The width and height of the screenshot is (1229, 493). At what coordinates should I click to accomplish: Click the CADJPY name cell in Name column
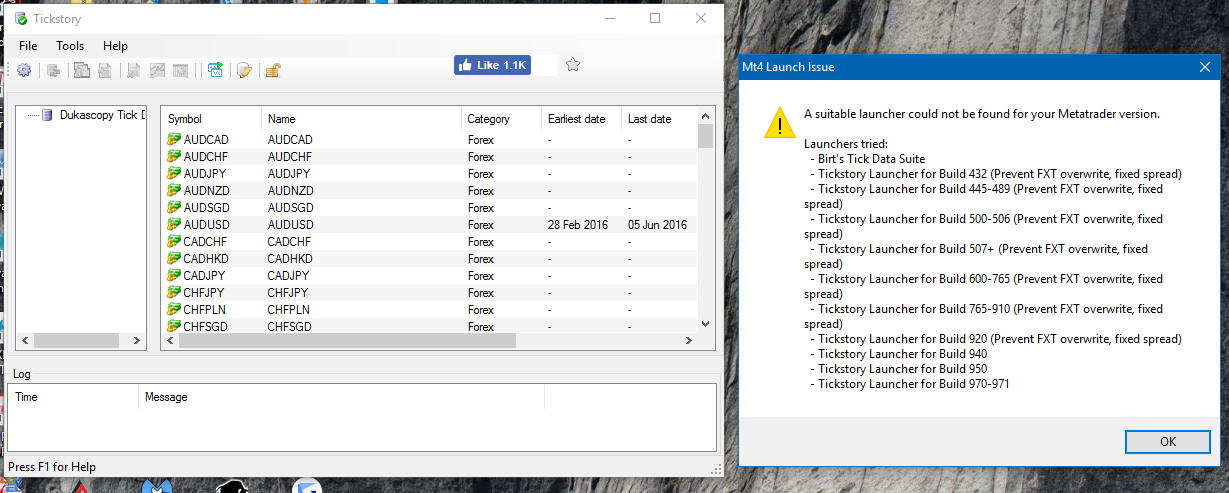288,276
